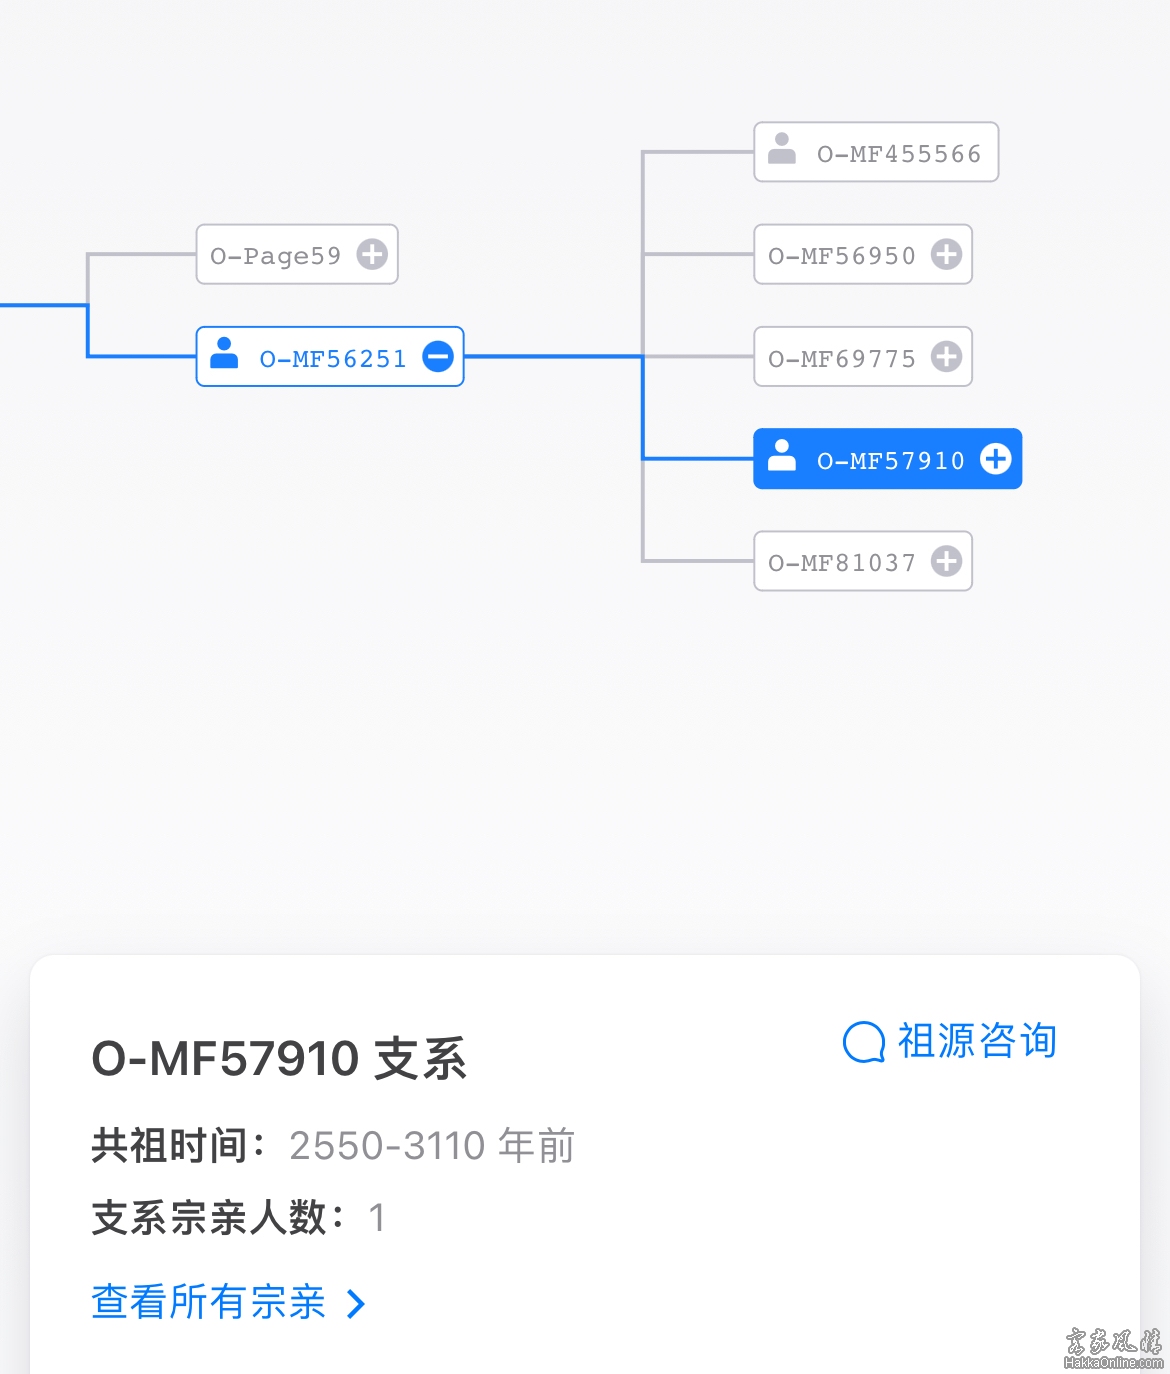Expand the O-MF69775 plus icon
Screen dimensions: 1170x1374
(946, 356)
